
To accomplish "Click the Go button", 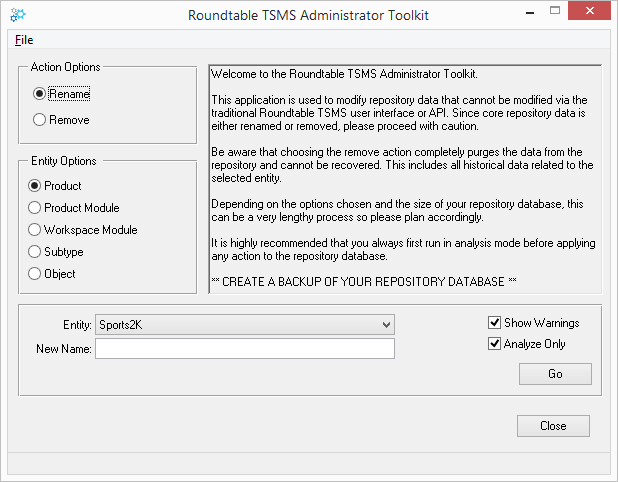I will click(555, 374).
